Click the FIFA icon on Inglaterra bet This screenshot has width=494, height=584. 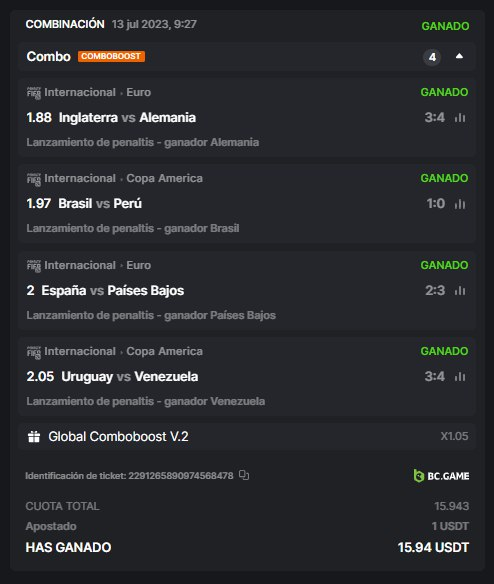pyautogui.click(x=34, y=92)
